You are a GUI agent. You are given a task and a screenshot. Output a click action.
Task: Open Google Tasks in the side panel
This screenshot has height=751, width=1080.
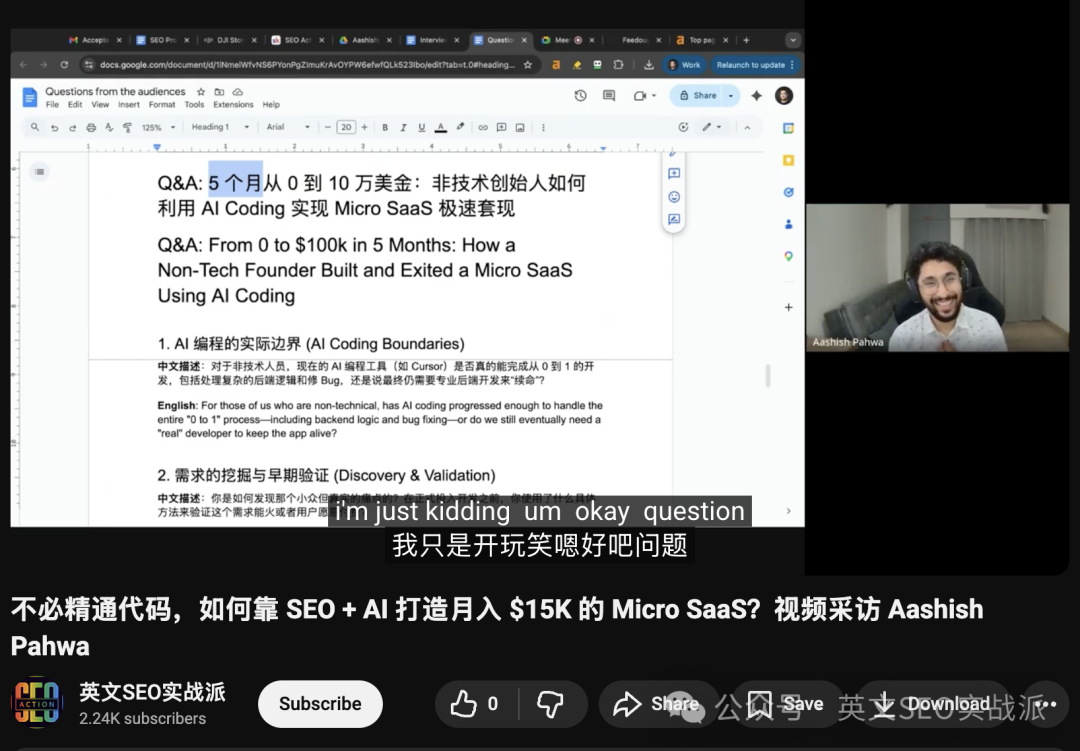point(789,192)
